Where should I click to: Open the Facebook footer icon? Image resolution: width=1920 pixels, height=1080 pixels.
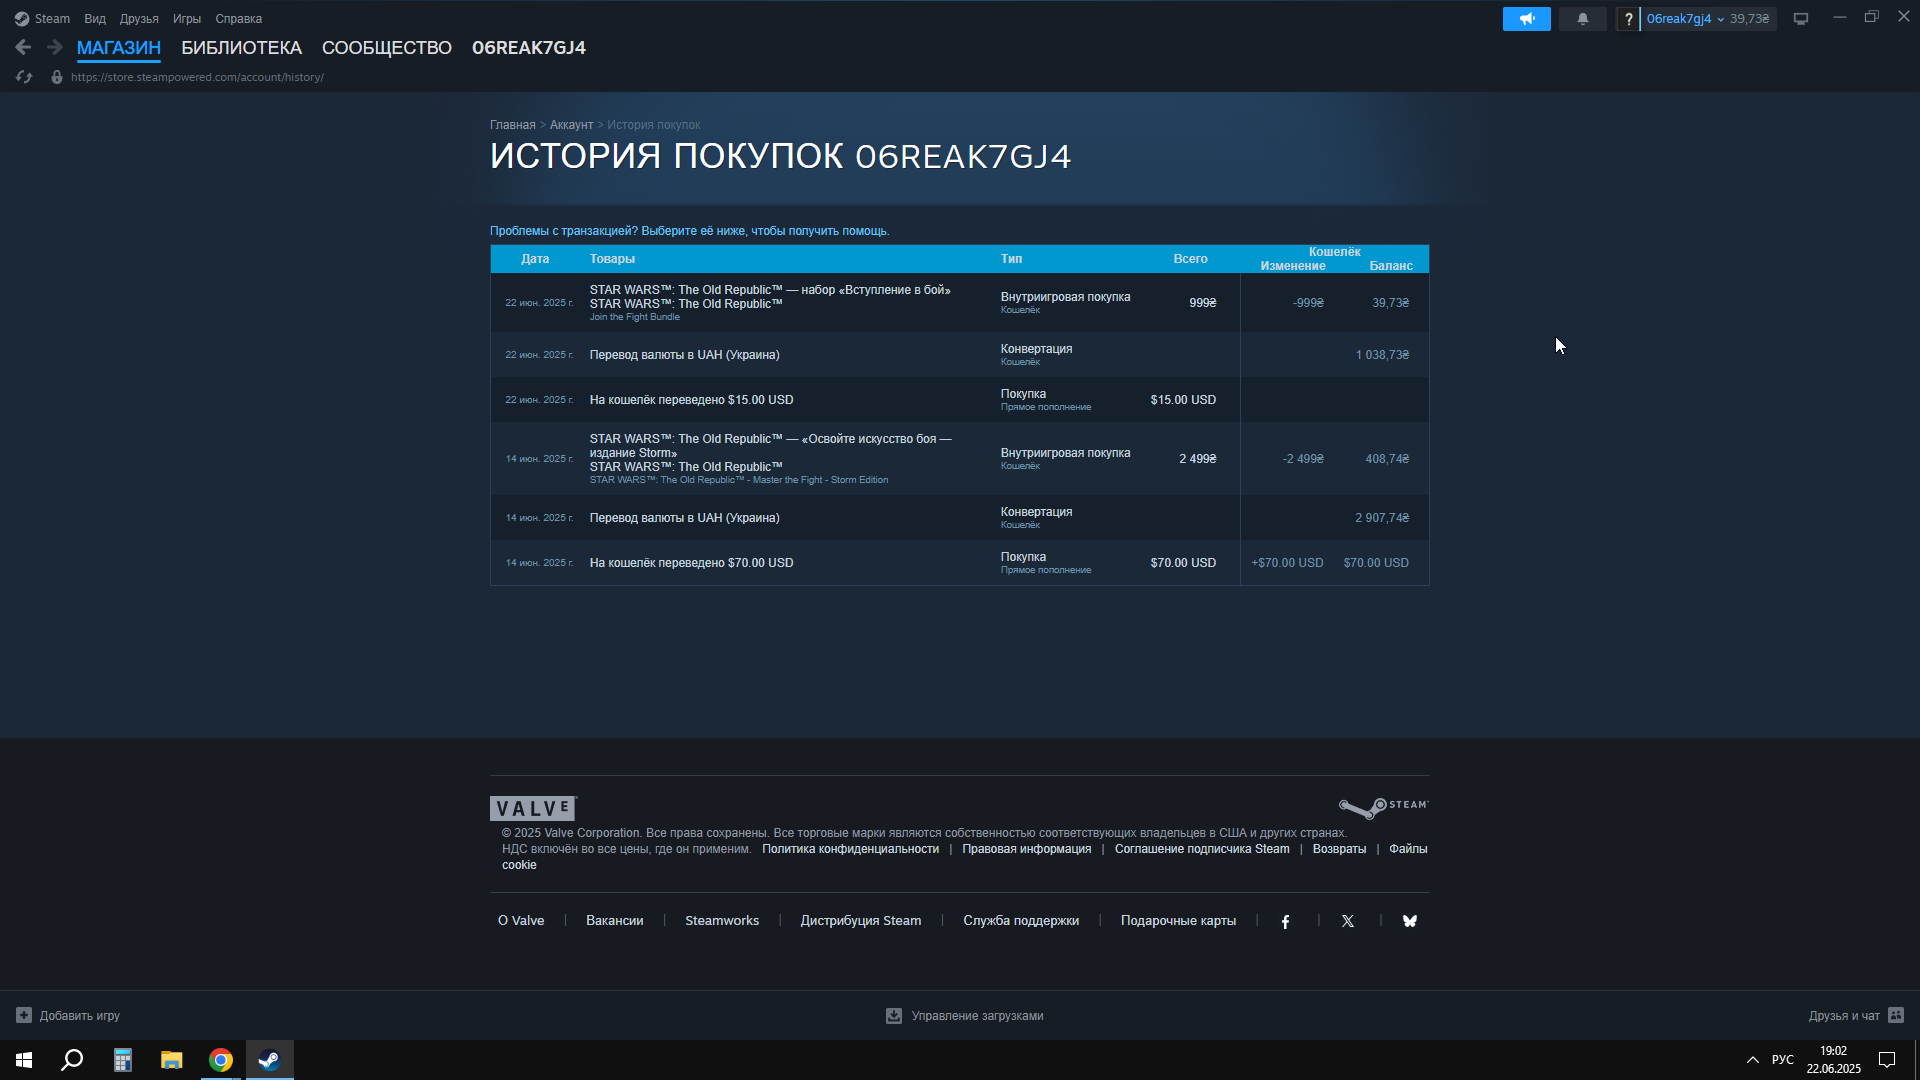pyautogui.click(x=1286, y=921)
